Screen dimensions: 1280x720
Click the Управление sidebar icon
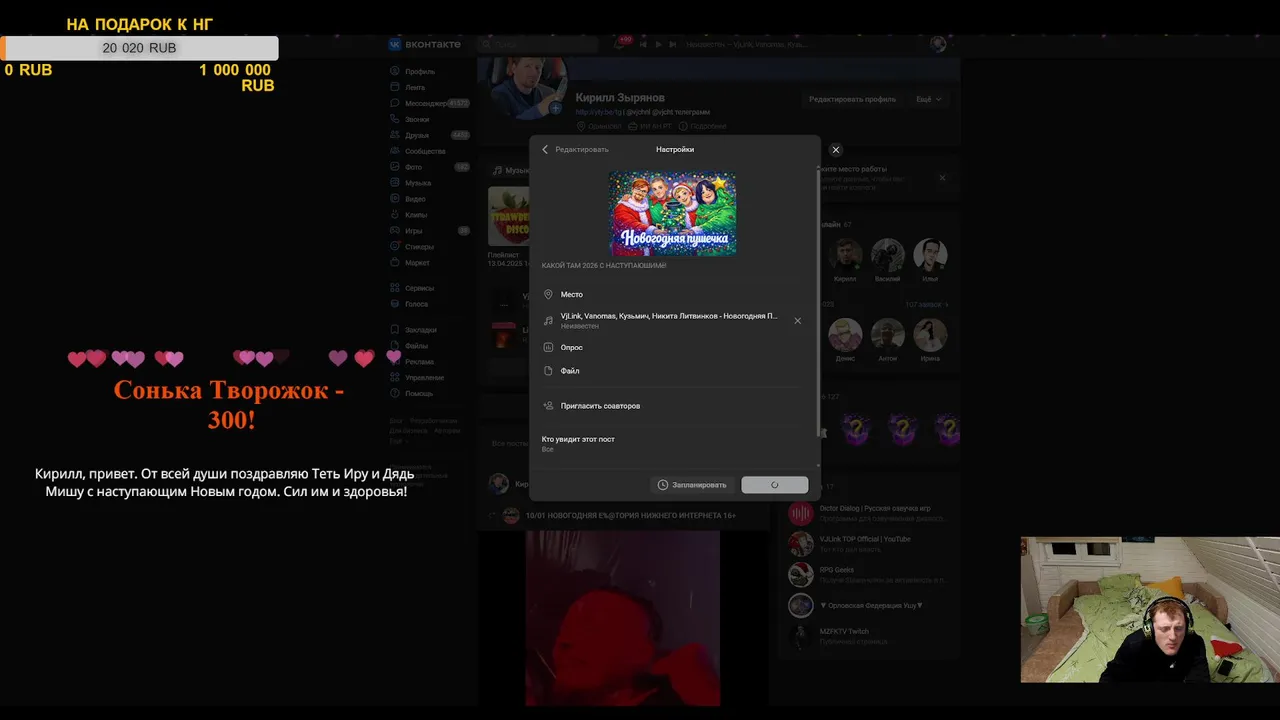[396, 378]
